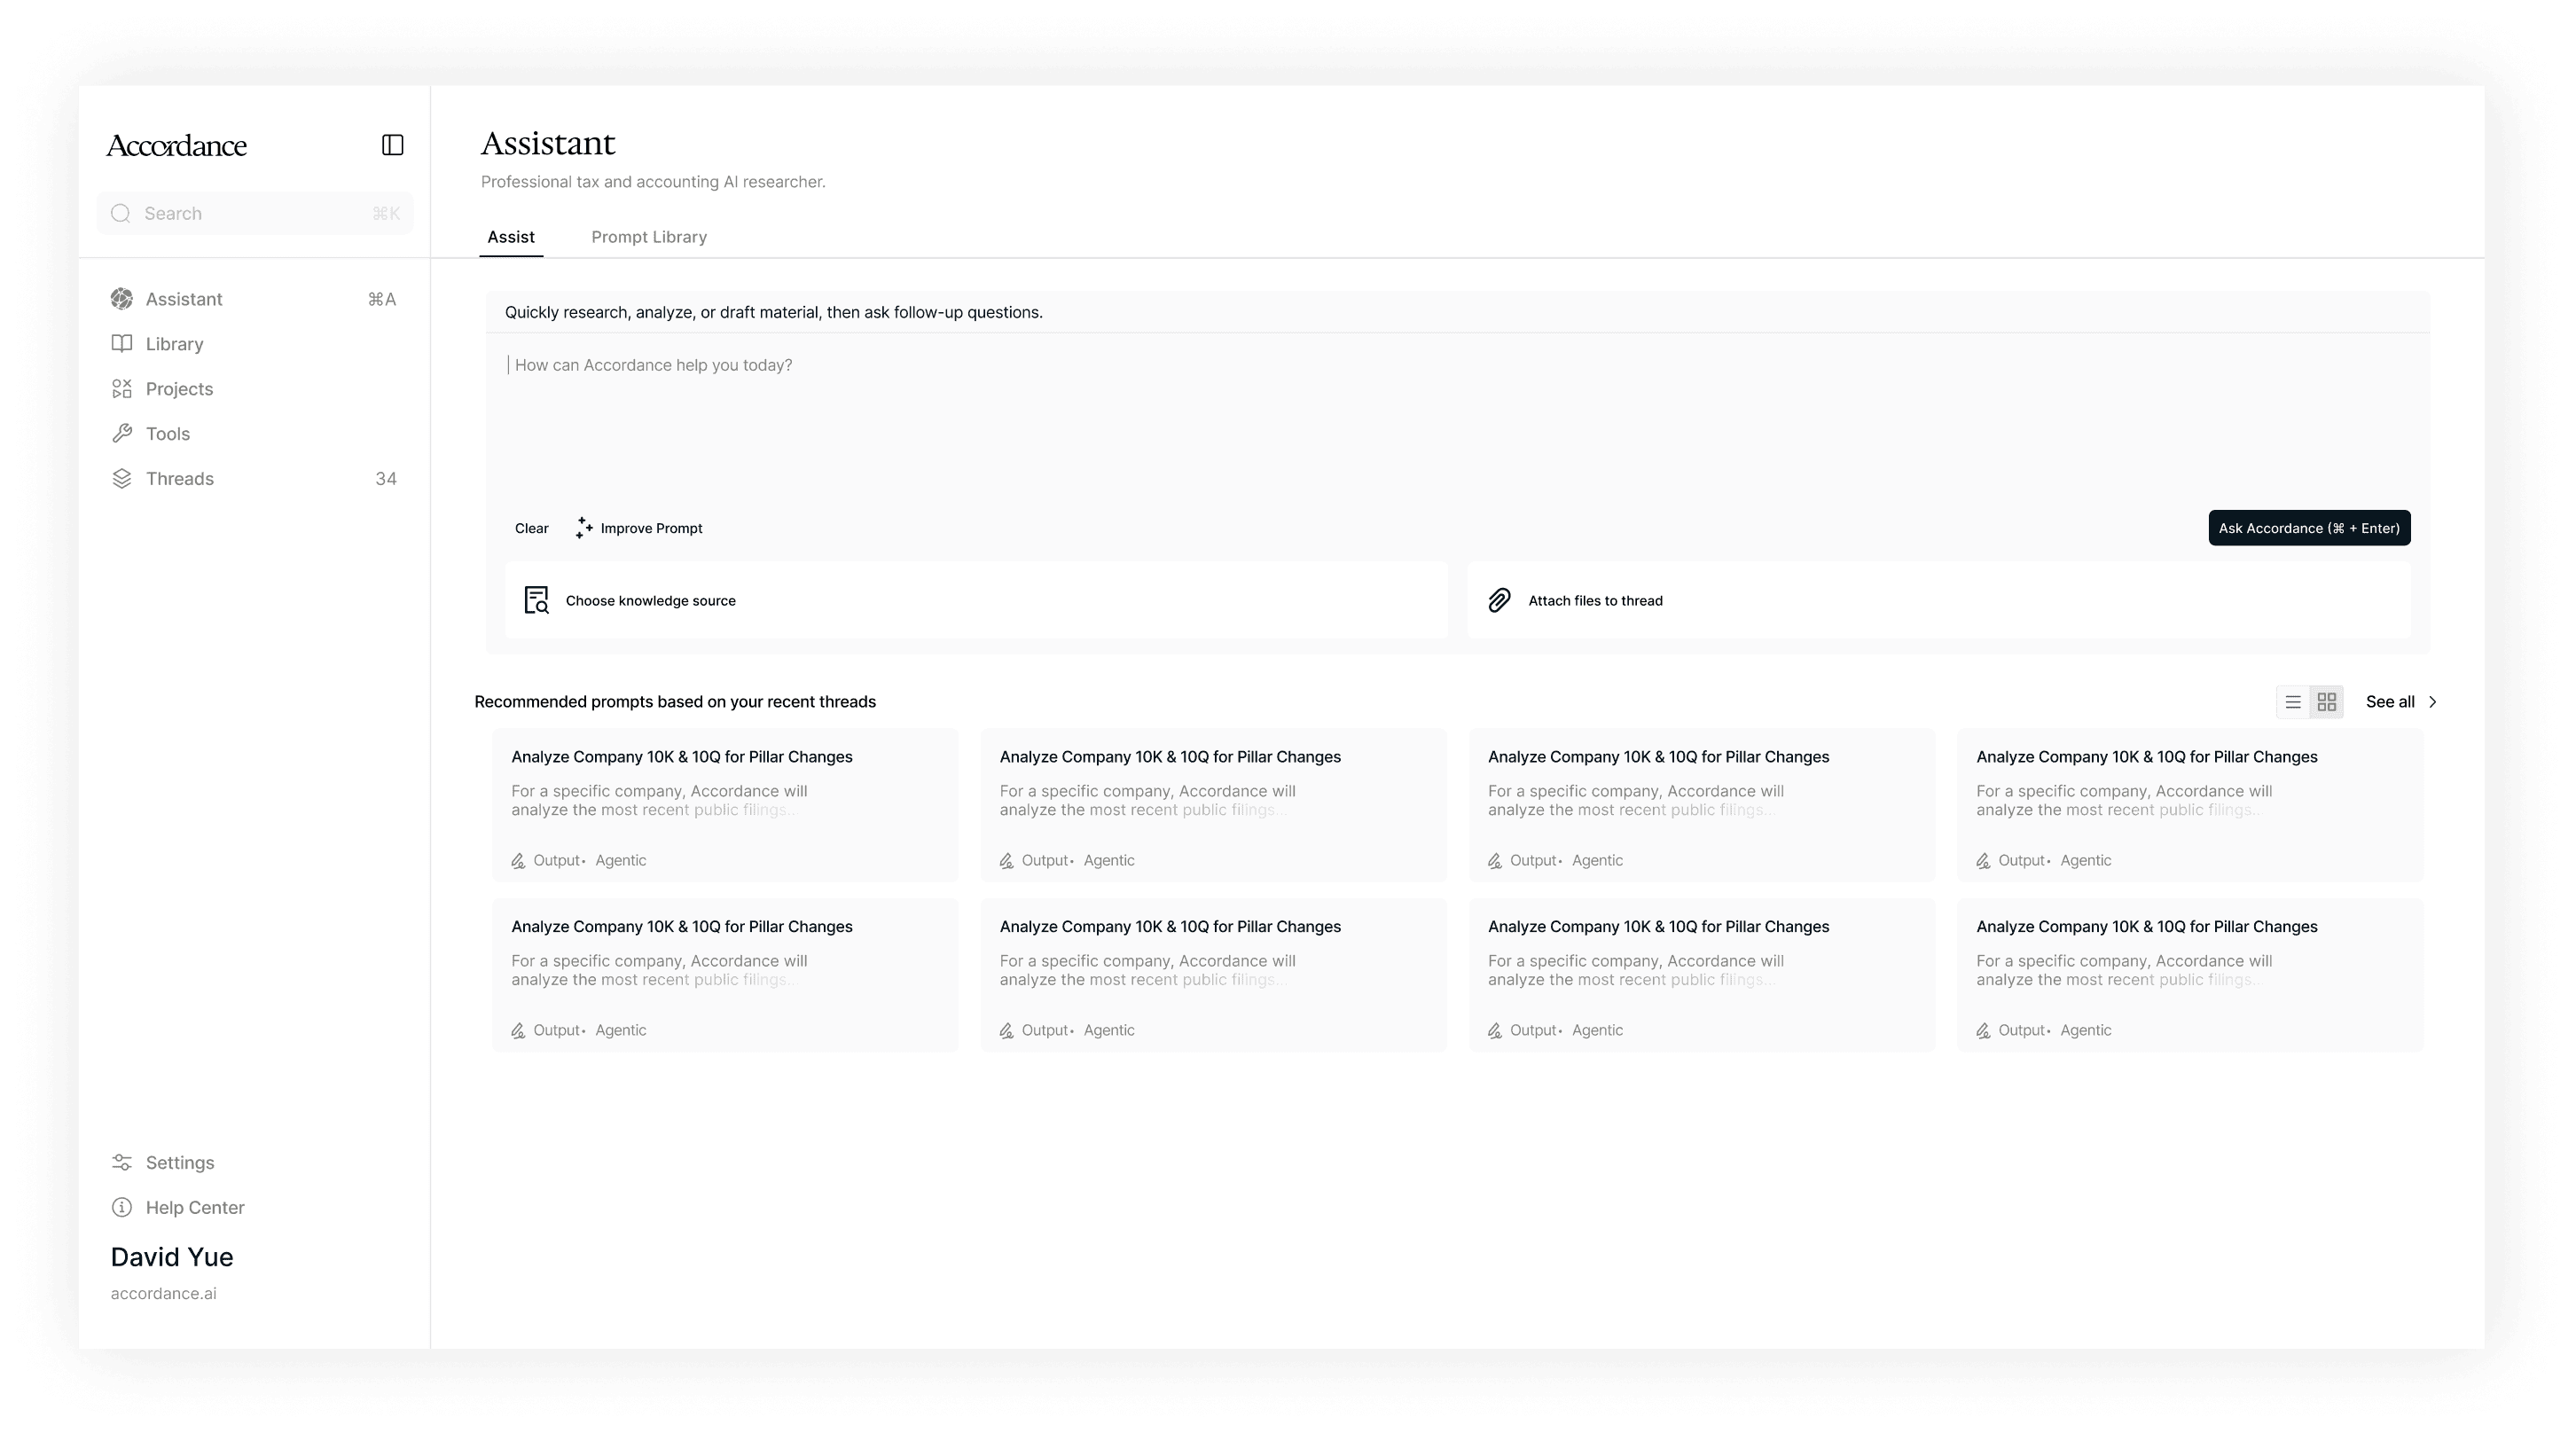Click the Output pen icon in second bottom-row card
Image resolution: width=2576 pixels, height=1433 pixels.
(1007, 1031)
